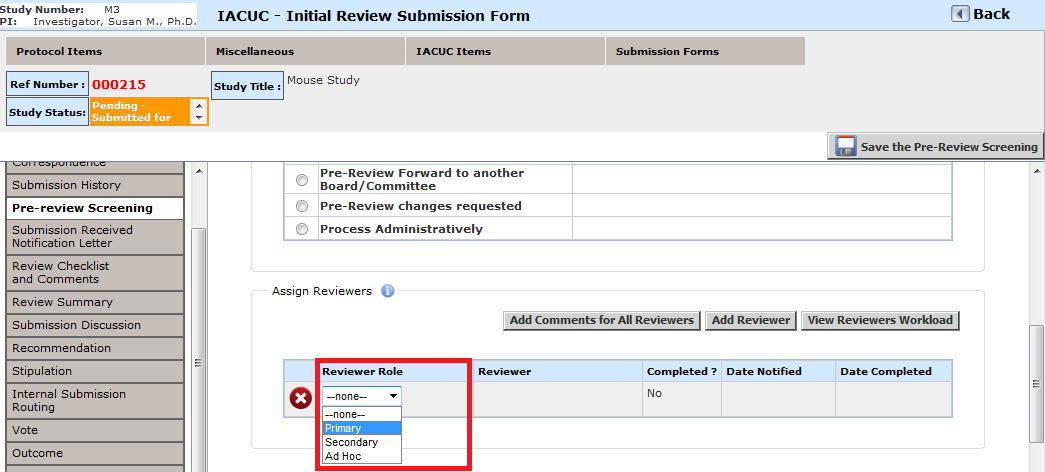This screenshot has height=472, width=1045.
Task: Step Study Status value down arrow
Action: 199,118
